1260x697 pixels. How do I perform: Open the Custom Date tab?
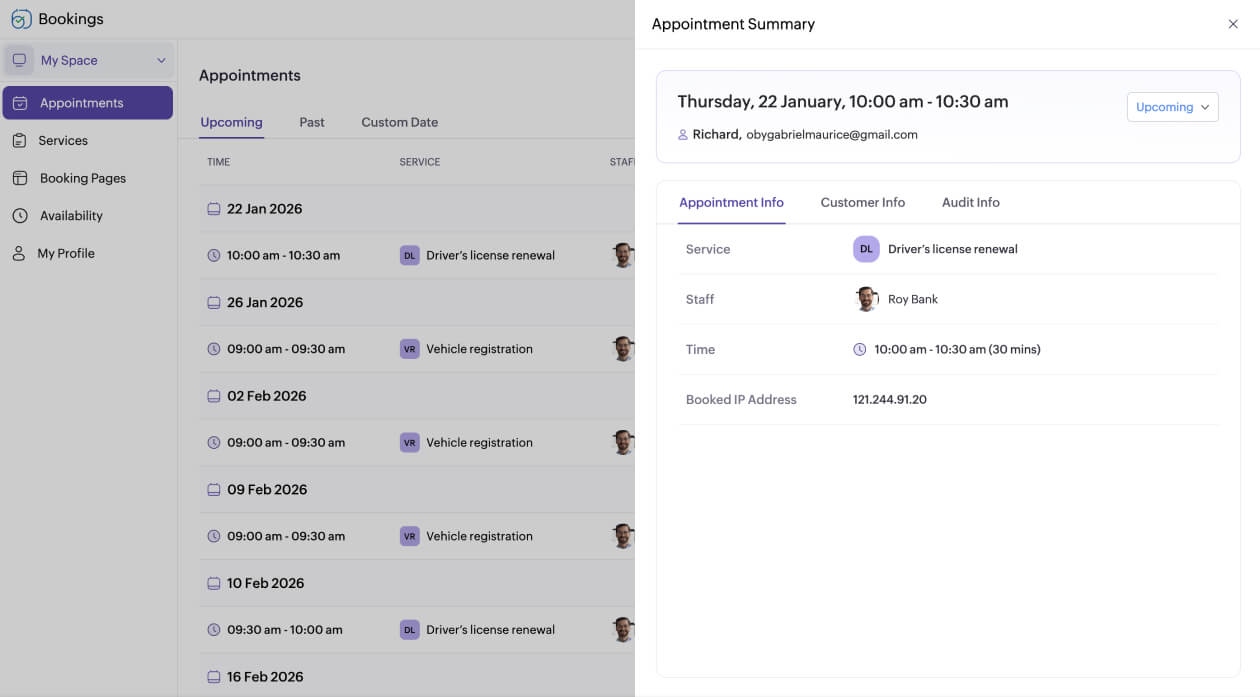[x=399, y=122]
